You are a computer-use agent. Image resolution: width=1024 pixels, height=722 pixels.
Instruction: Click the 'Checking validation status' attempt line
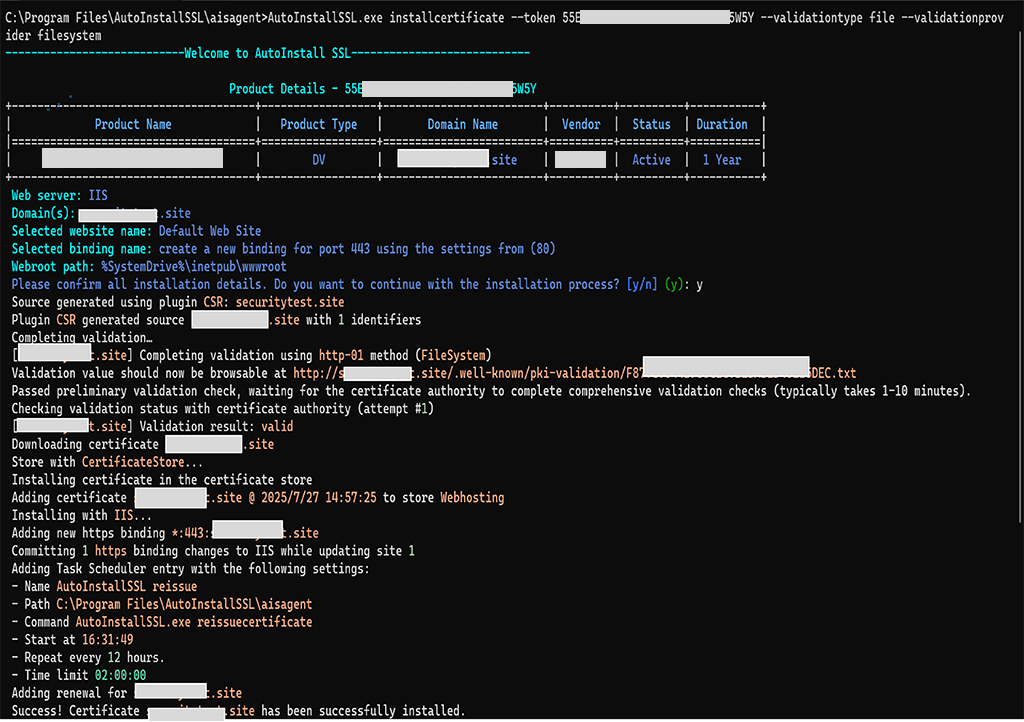click(223, 409)
